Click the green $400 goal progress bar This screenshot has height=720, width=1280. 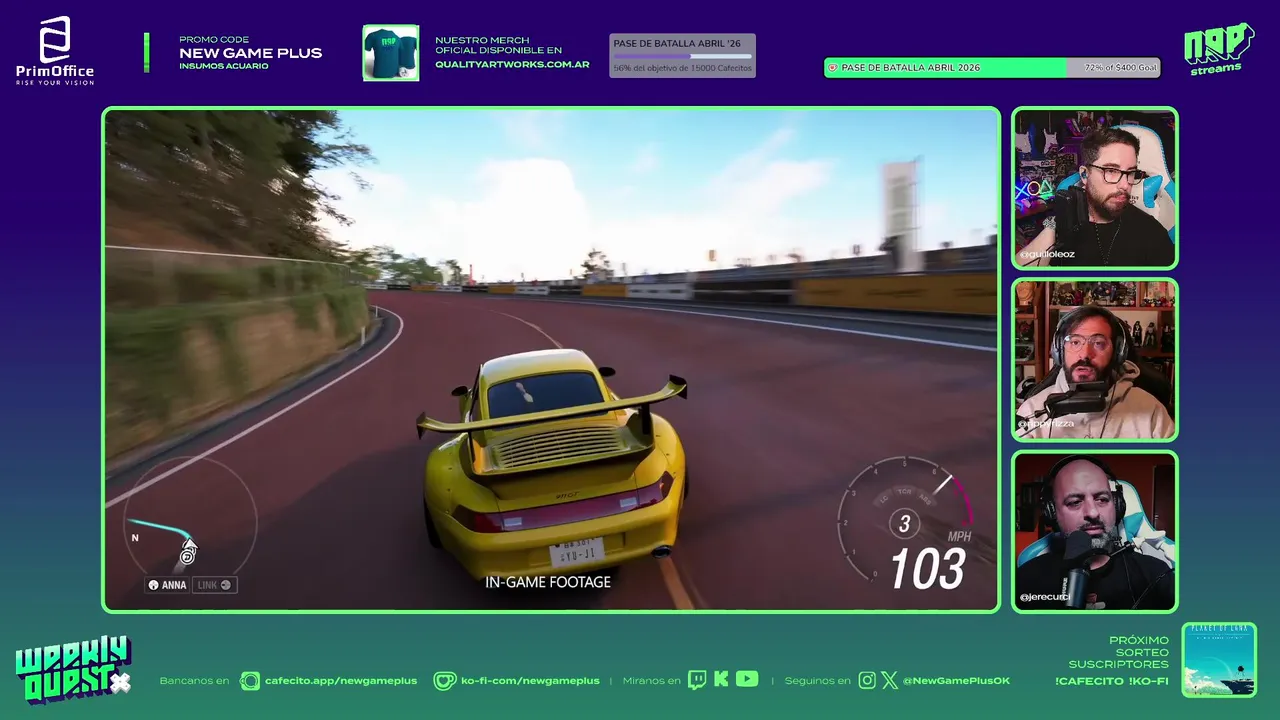pyautogui.click(x=992, y=68)
